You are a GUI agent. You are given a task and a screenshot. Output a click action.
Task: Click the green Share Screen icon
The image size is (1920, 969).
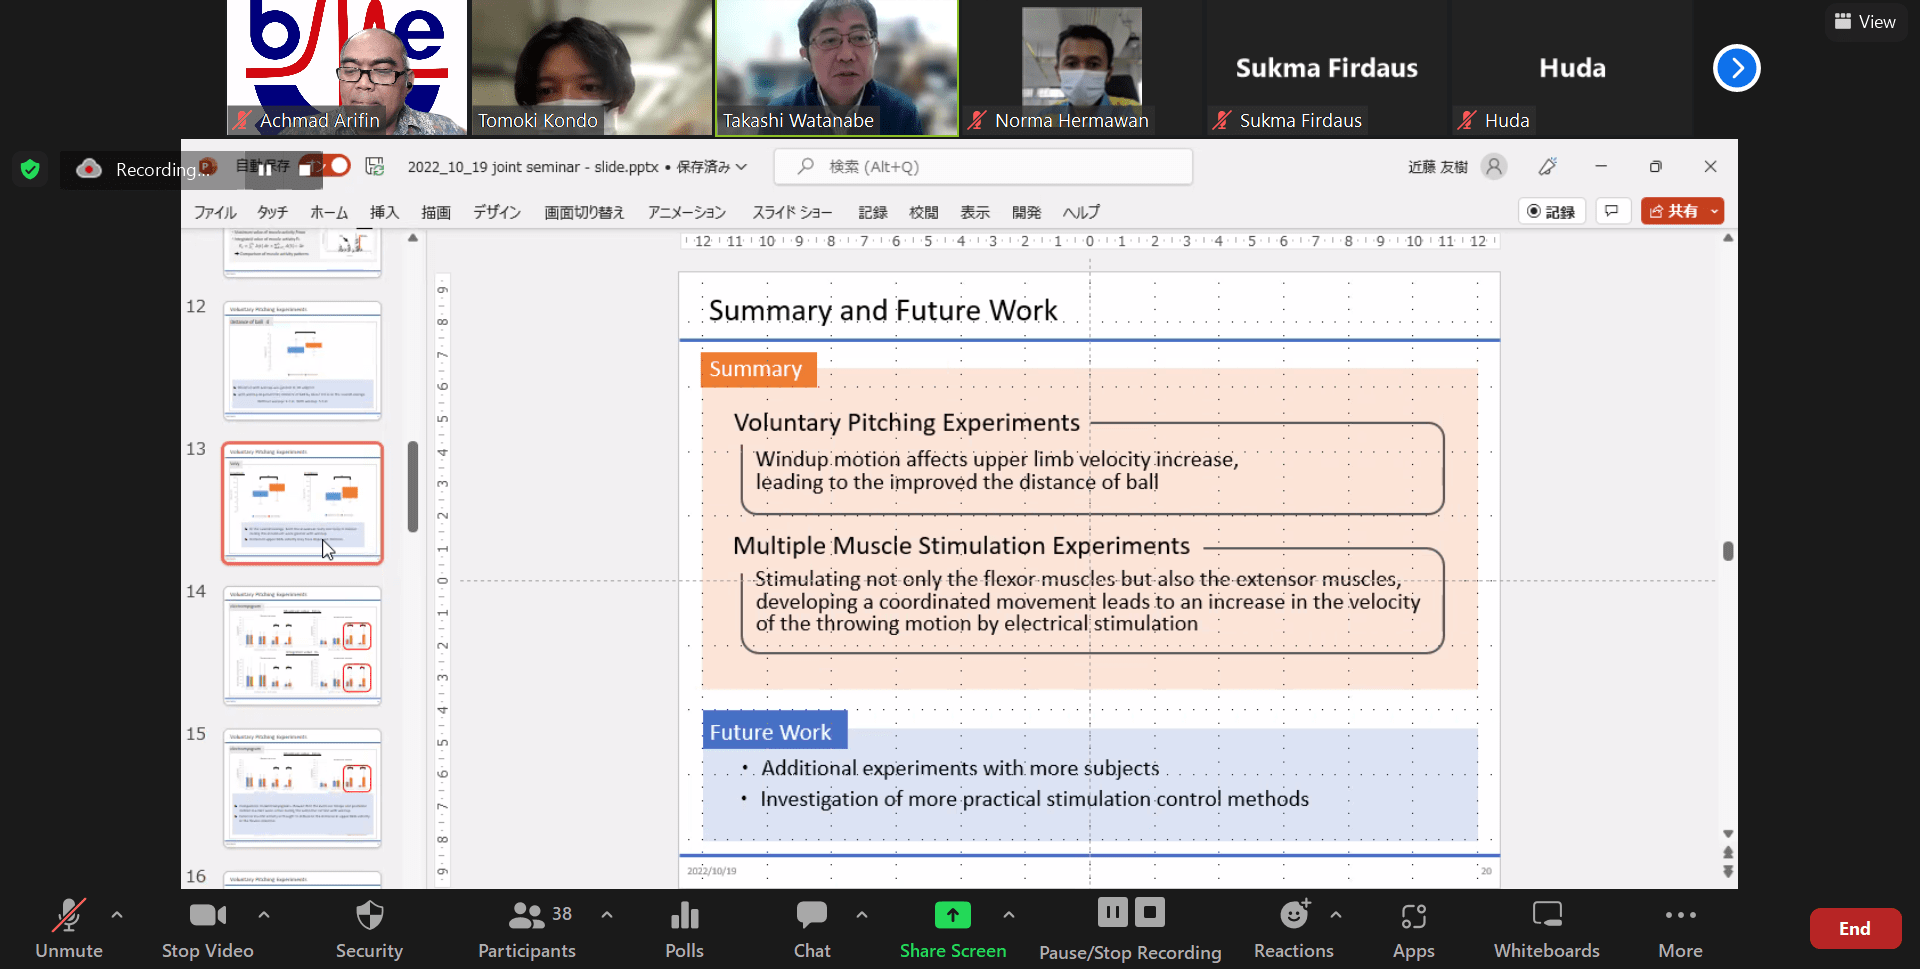[952, 915]
